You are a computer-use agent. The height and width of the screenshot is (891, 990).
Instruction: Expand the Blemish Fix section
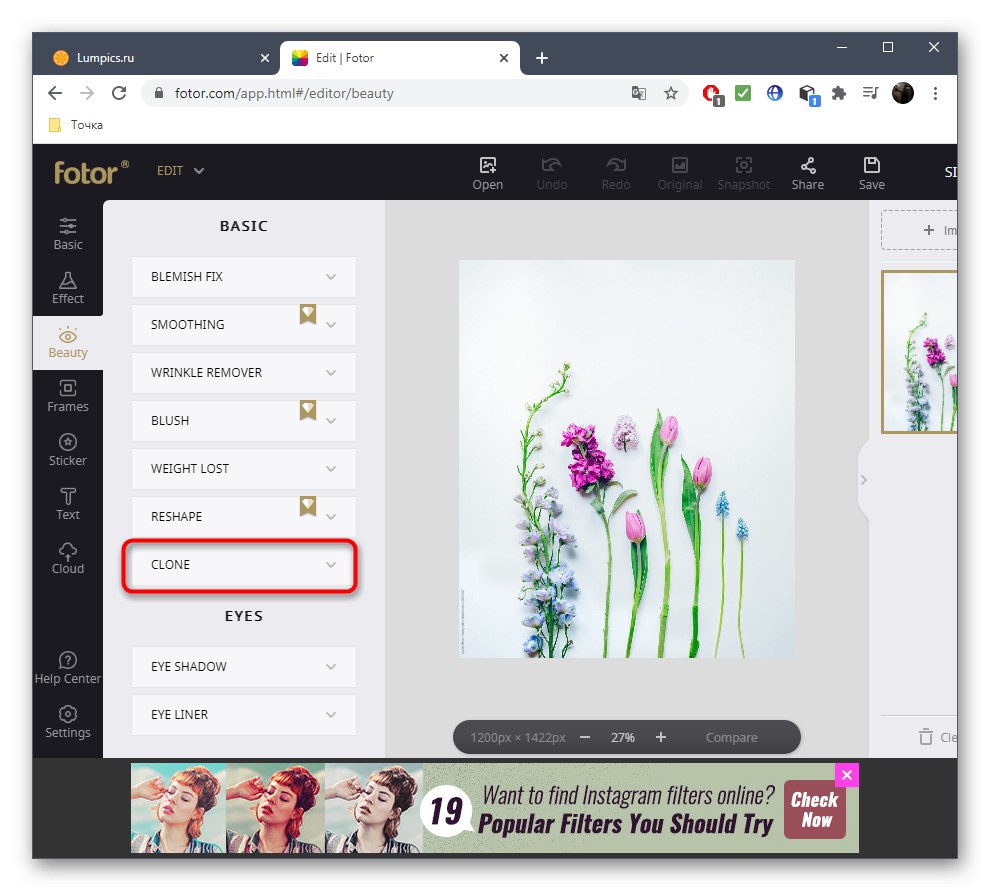tap(243, 277)
